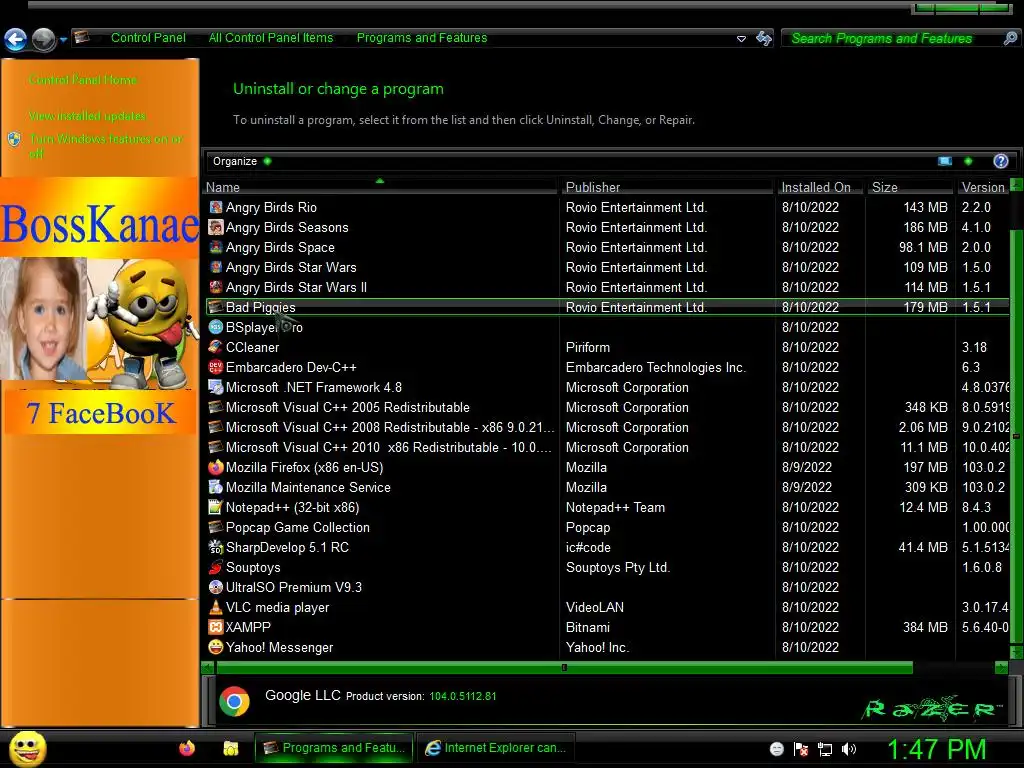Image resolution: width=1024 pixels, height=768 pixels.
Task: Click the network tray icon
Action: (x=825, y=749)
